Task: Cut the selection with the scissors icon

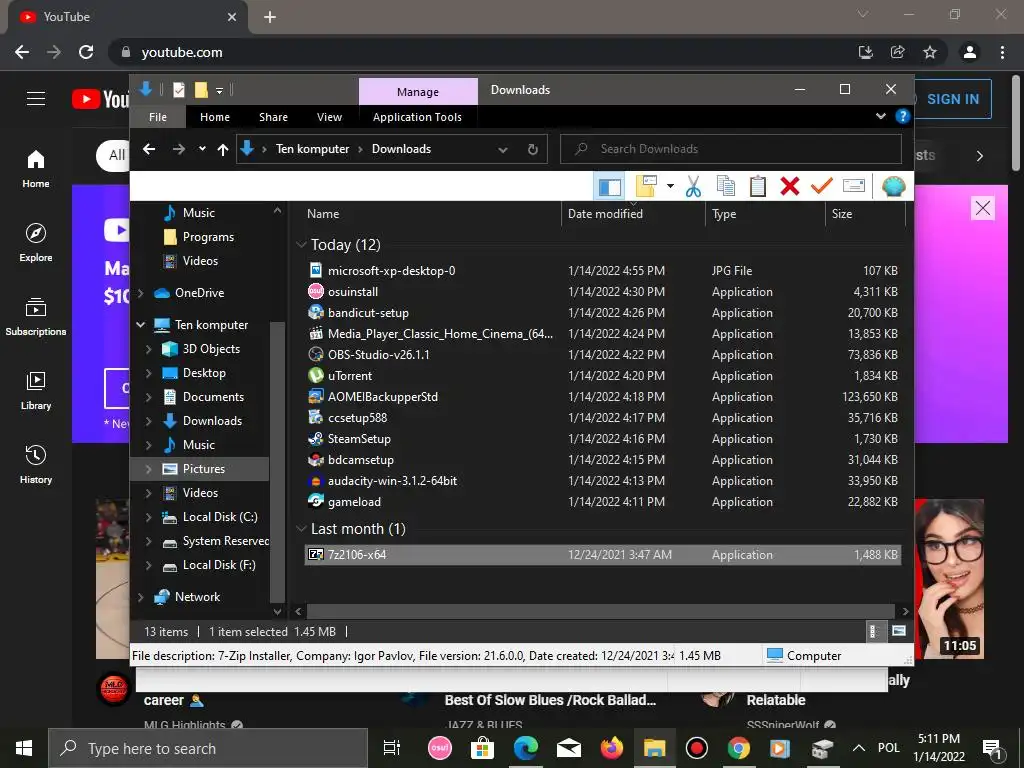Action: [693, 186]
